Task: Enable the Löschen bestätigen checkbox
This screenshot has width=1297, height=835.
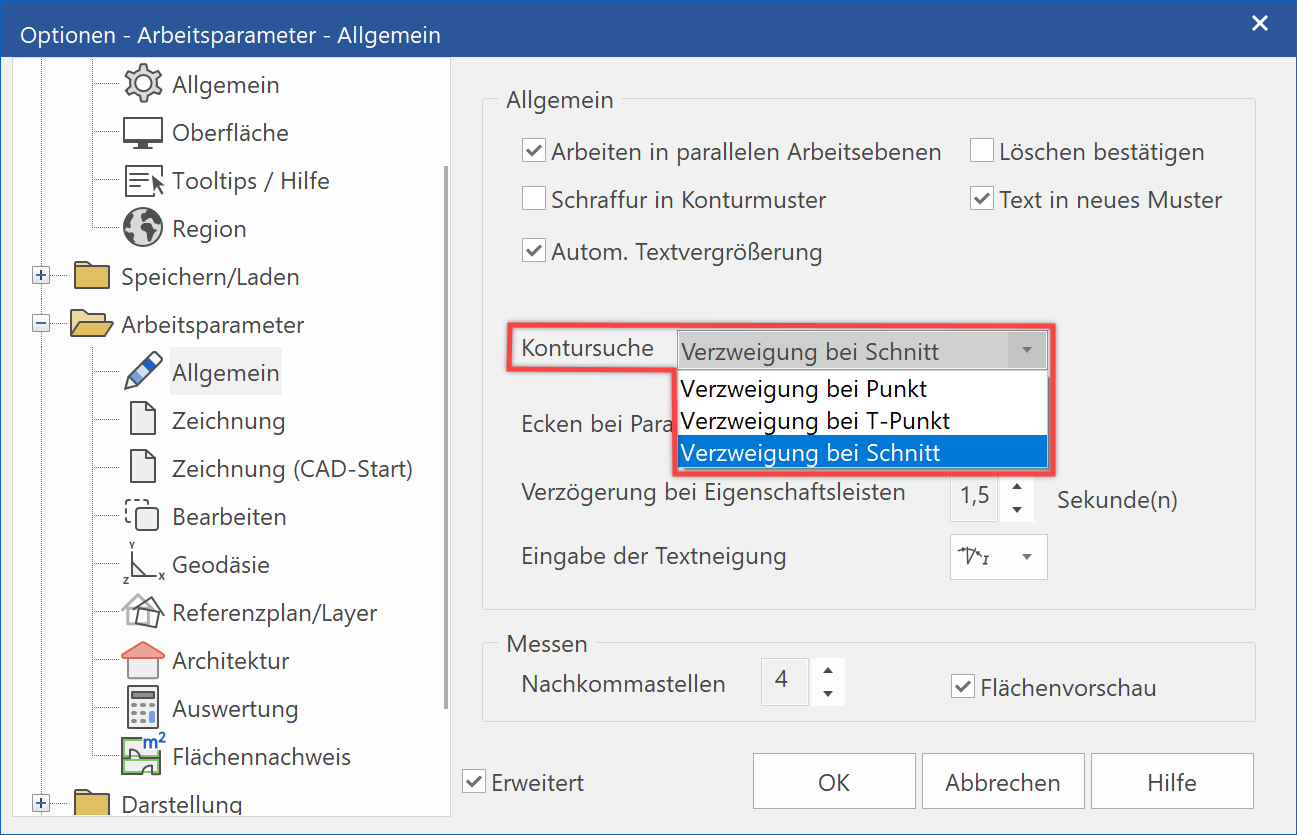Action: [982, 152]
